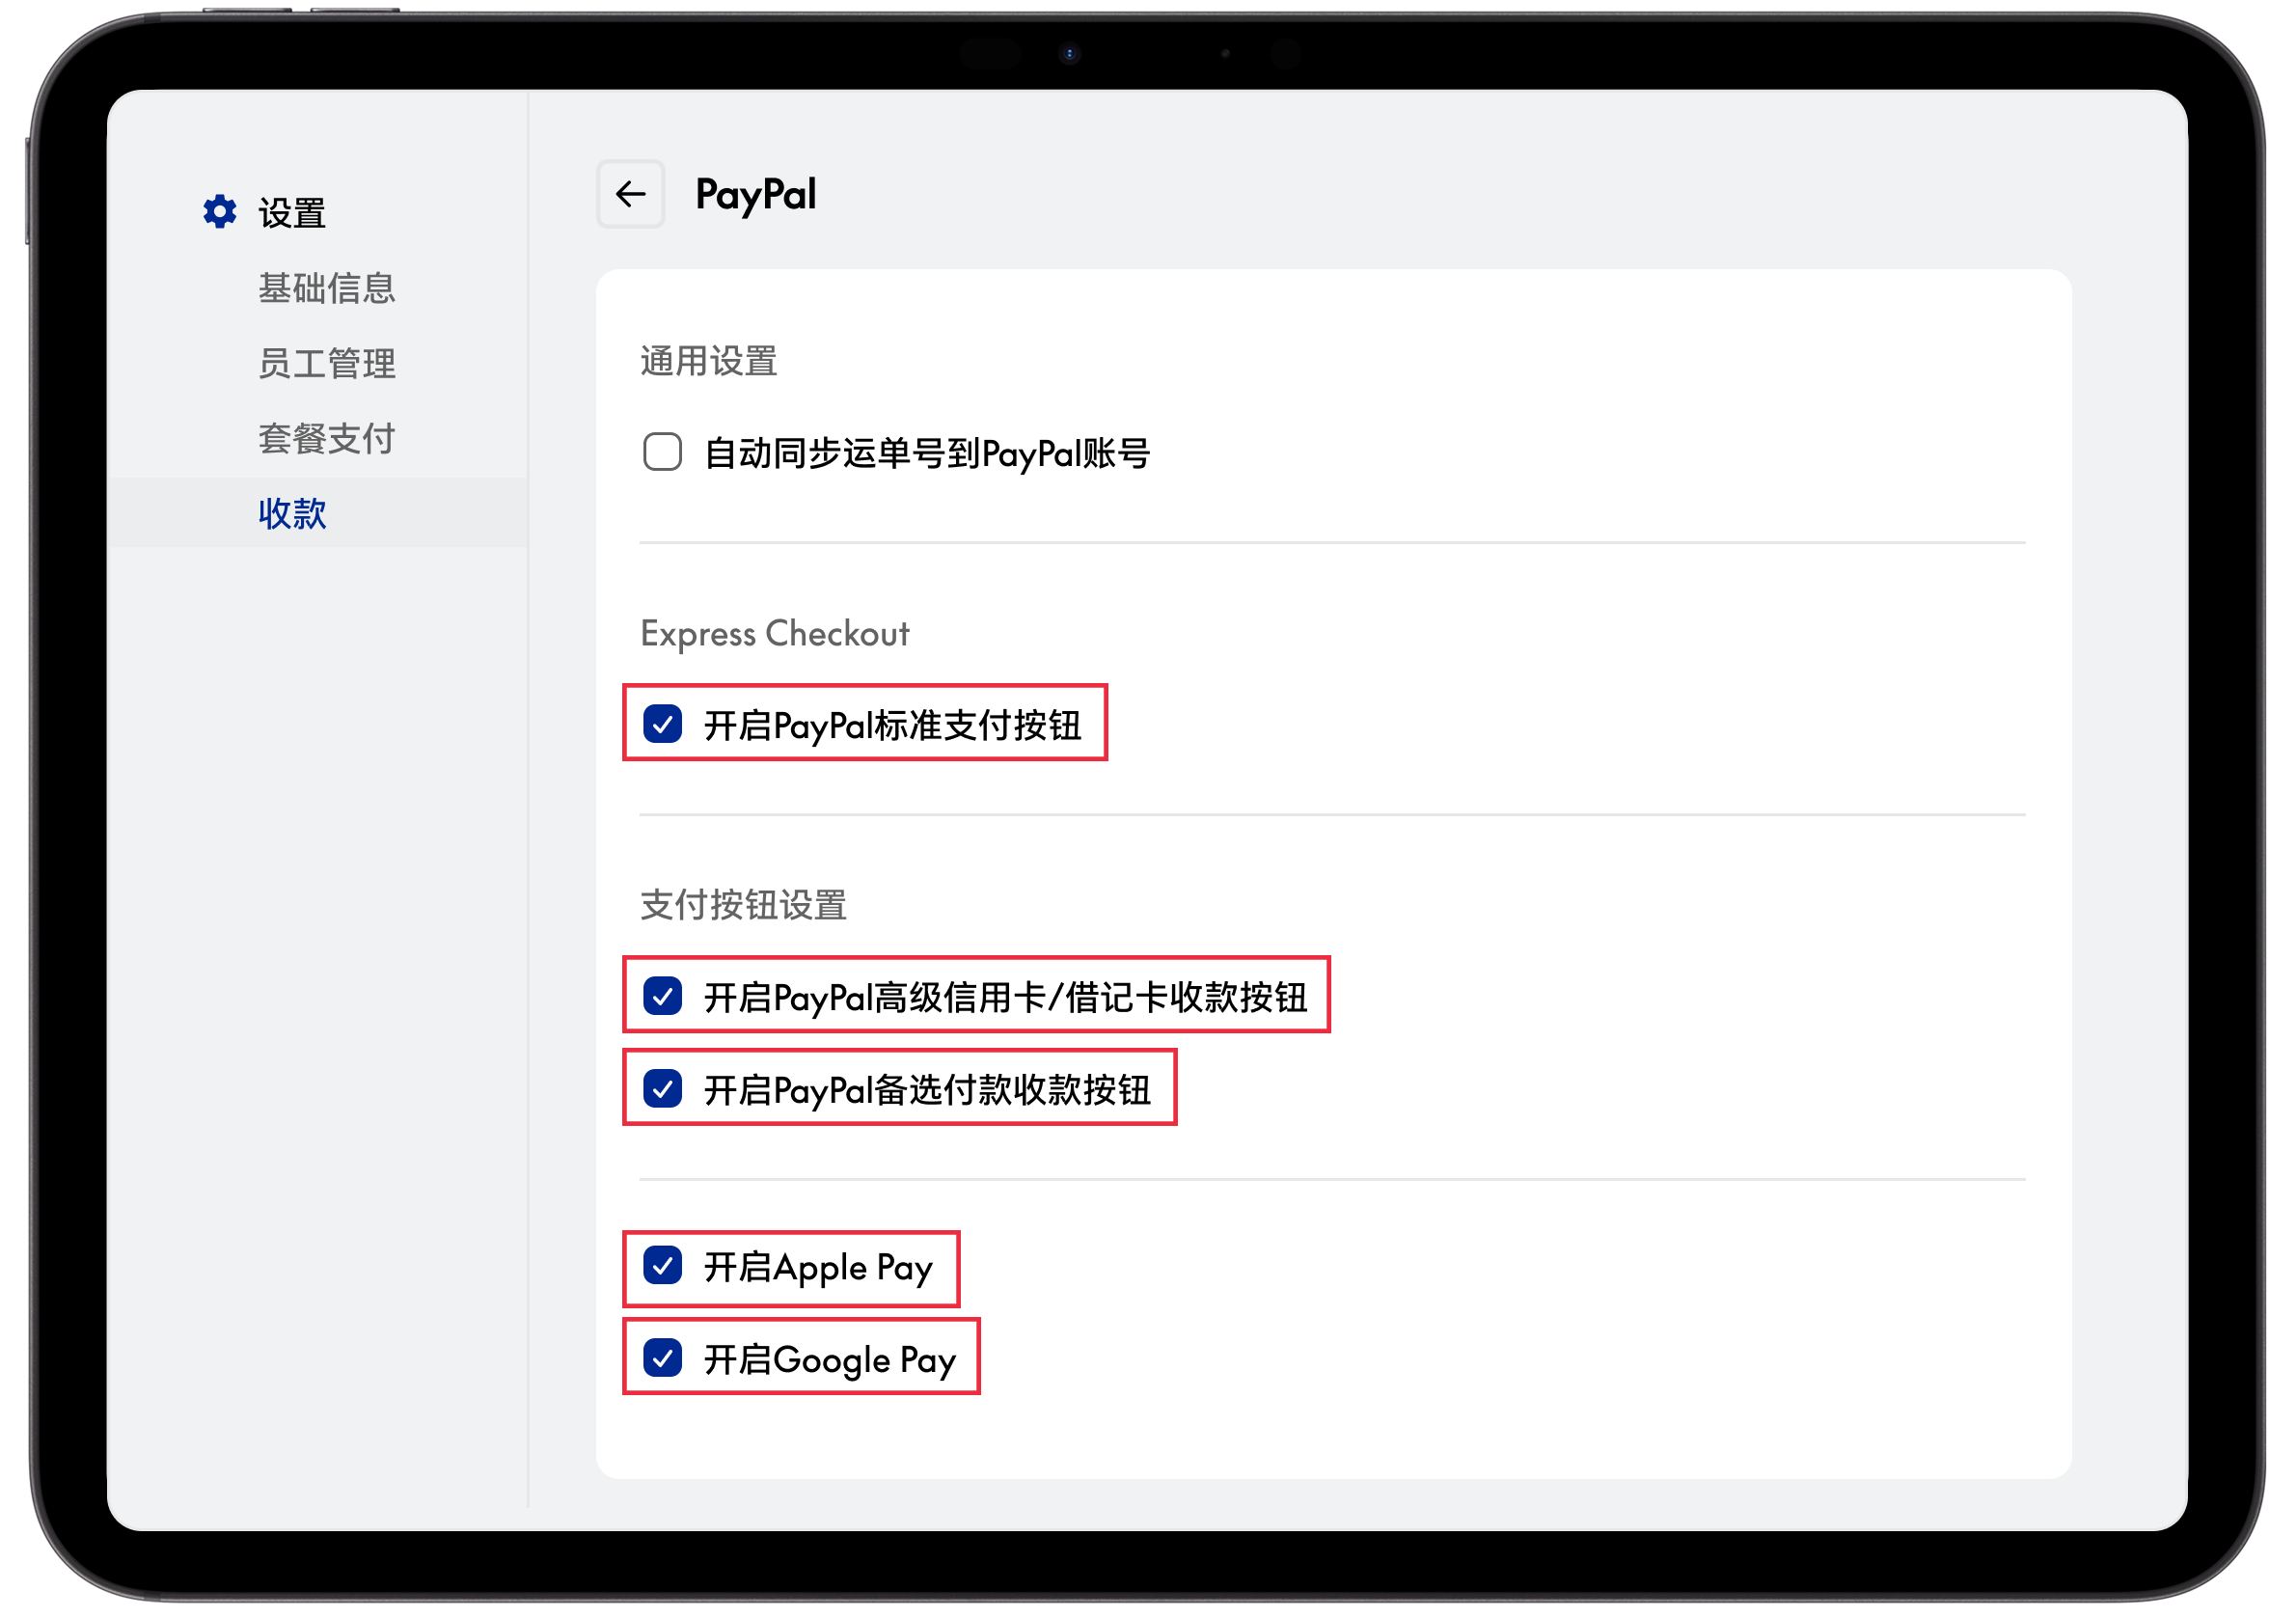
Task: Uncheck 开启Google Pay checkbox
Action: pyautogui.click(x=663, y=1359)
